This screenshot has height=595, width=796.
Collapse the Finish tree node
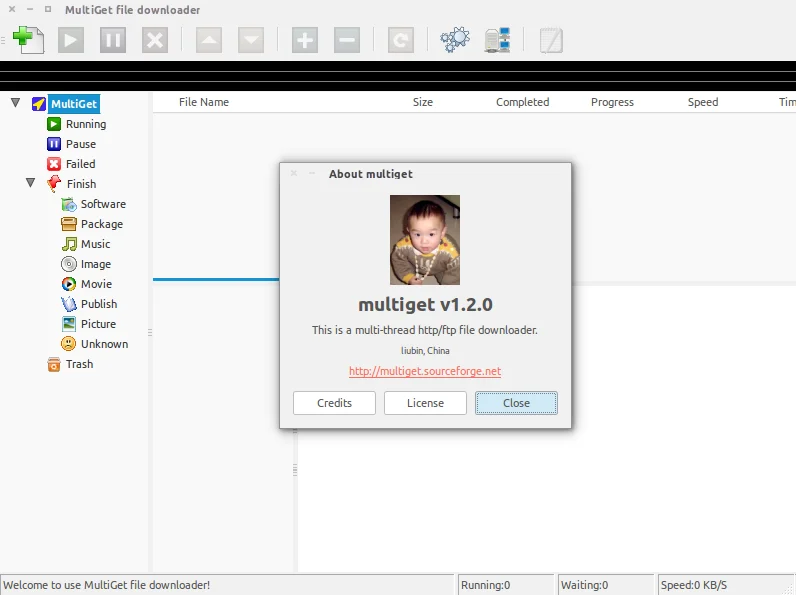pos(30,183)
